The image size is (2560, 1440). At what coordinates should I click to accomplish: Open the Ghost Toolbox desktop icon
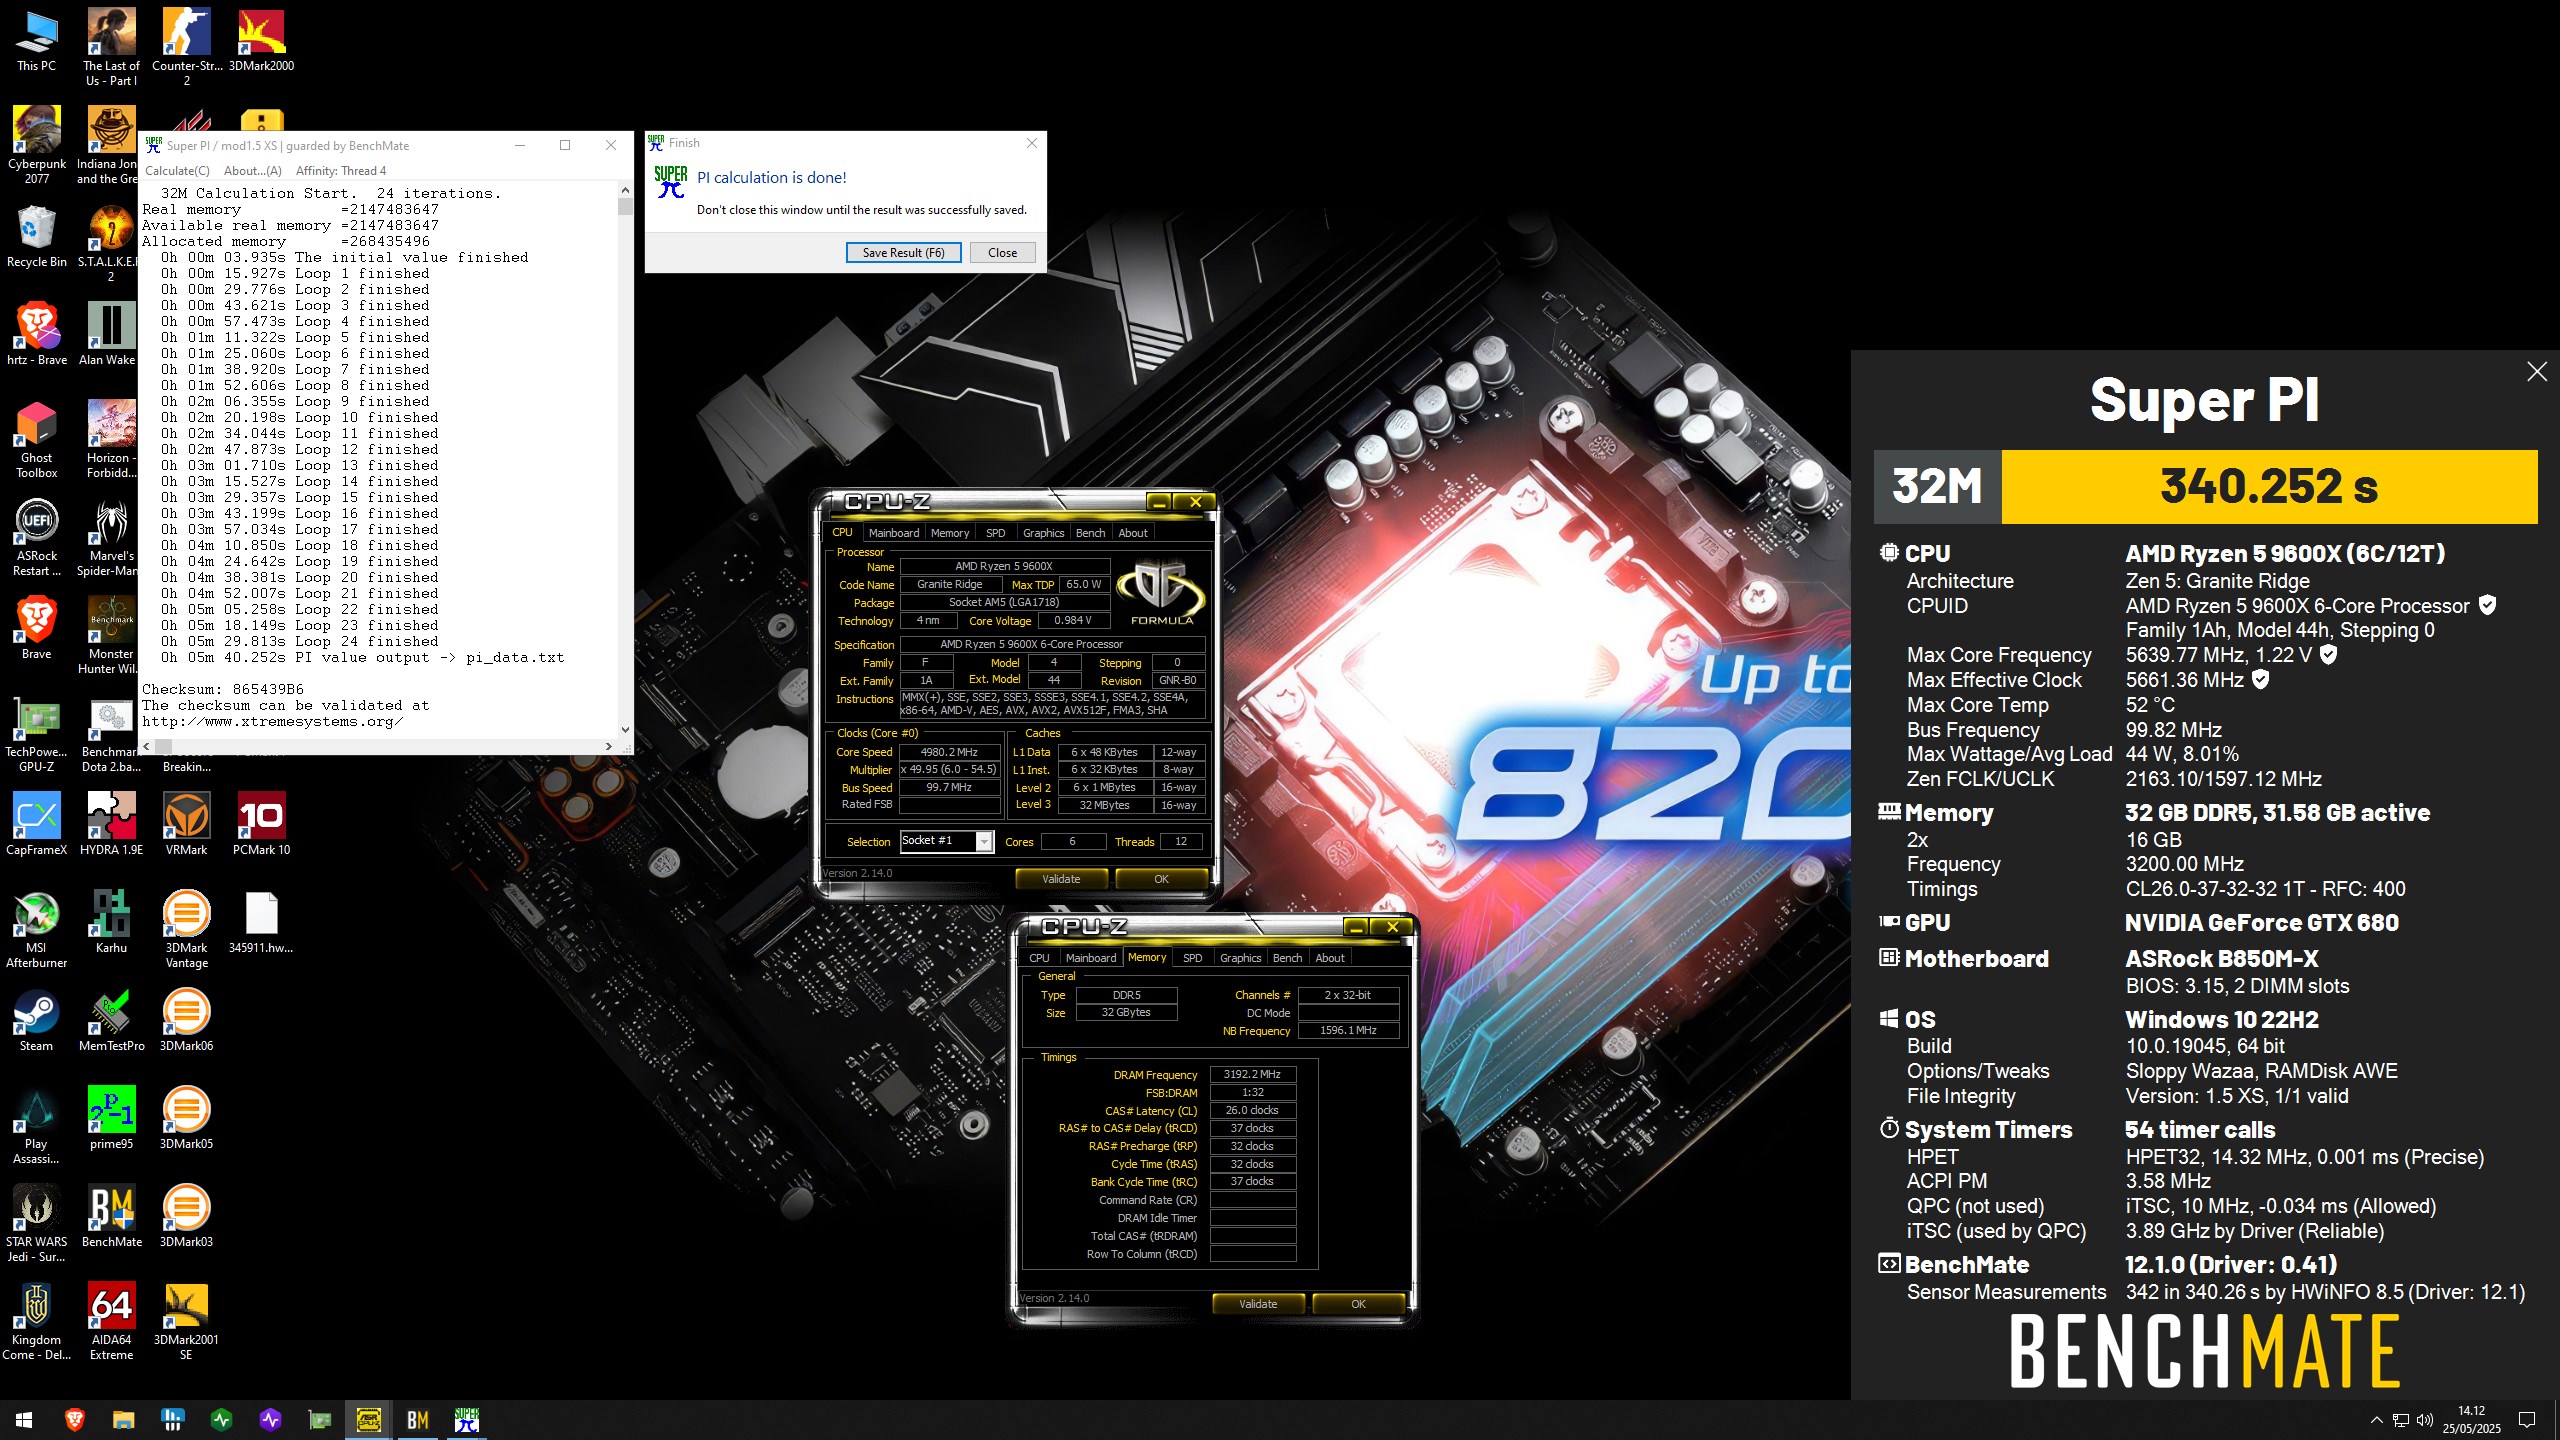36,439
